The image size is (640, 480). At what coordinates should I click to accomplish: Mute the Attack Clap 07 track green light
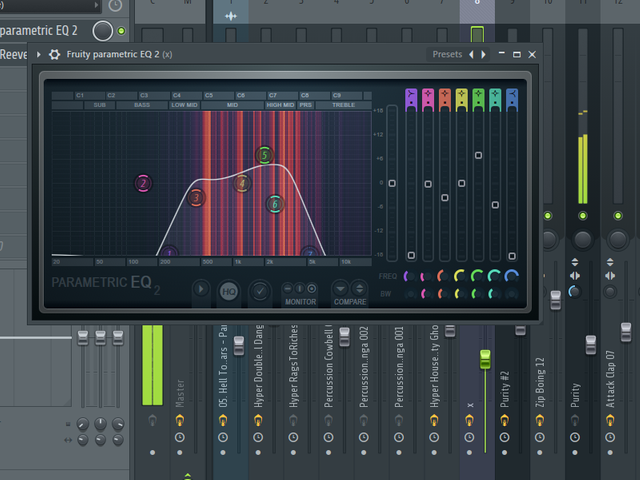click(618, 216)
